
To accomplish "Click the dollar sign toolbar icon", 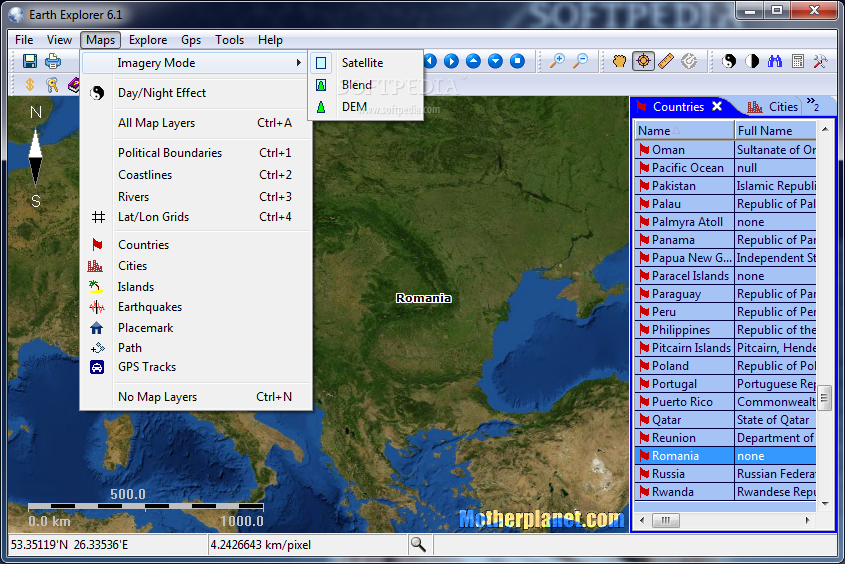I will (30, 85).
